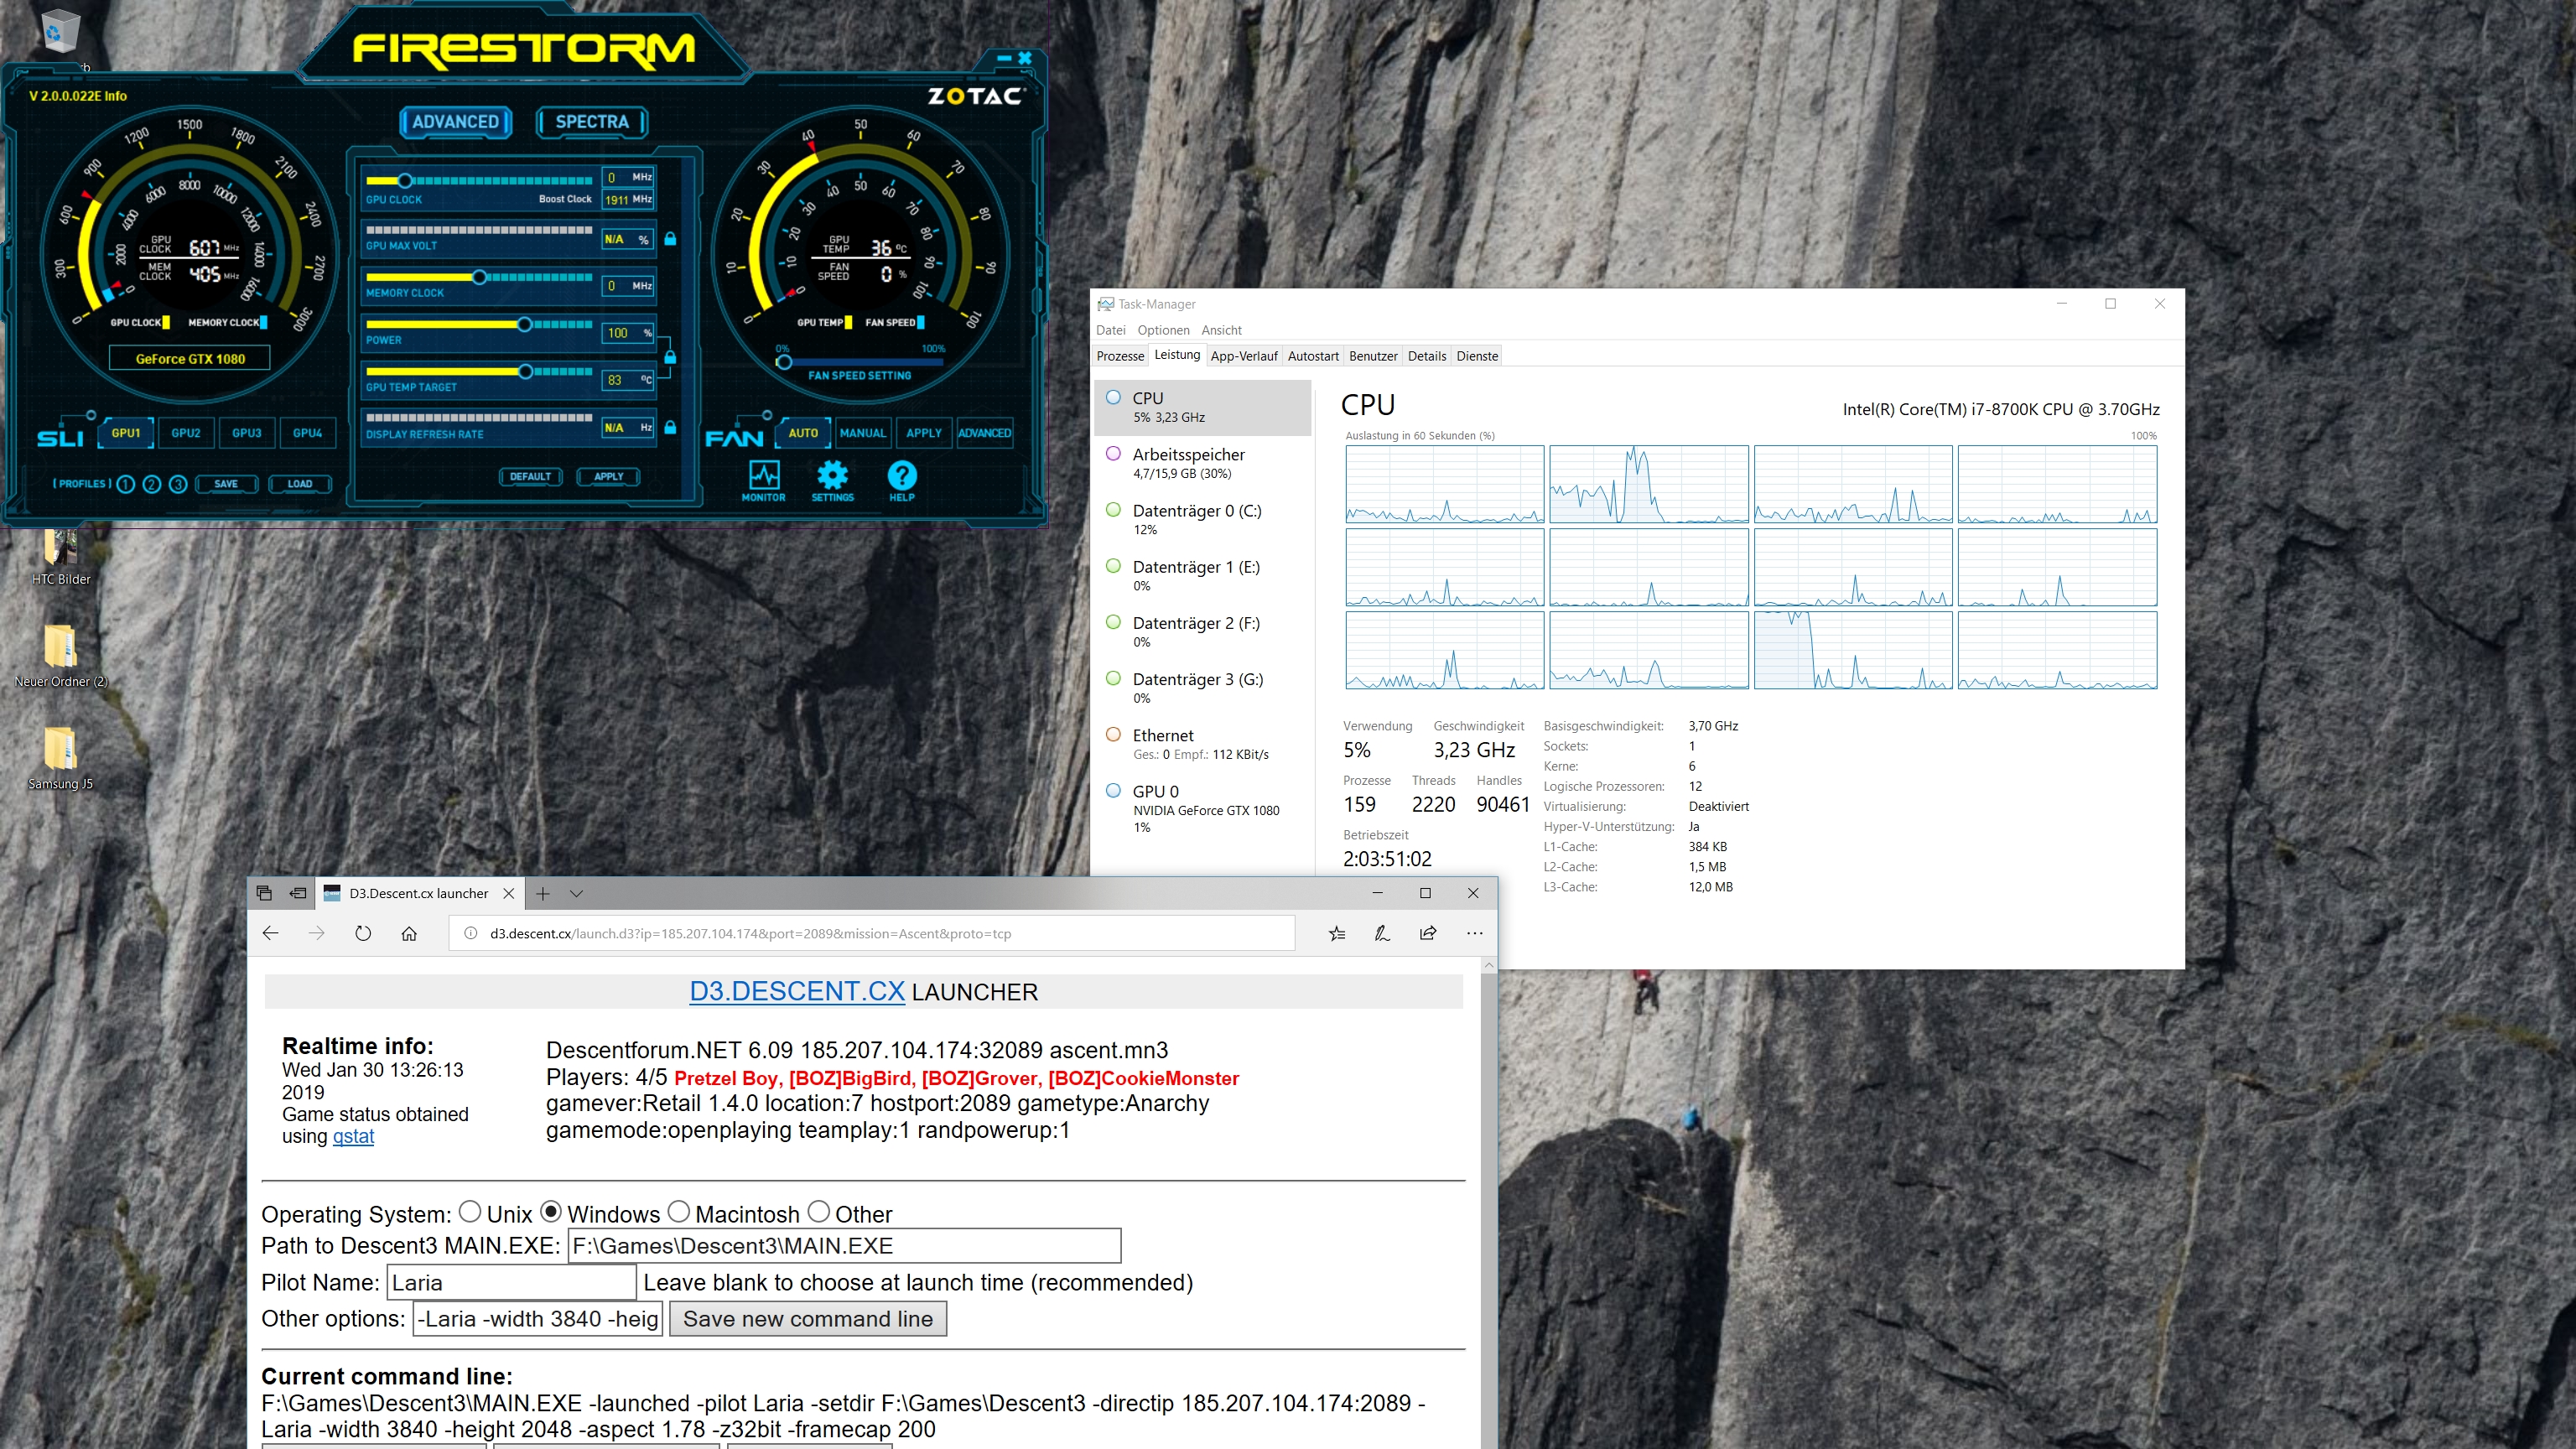Click browser refresh icon
Image resolution: width=2576 pixels, height=1449 pixels.
click(363, 933)
